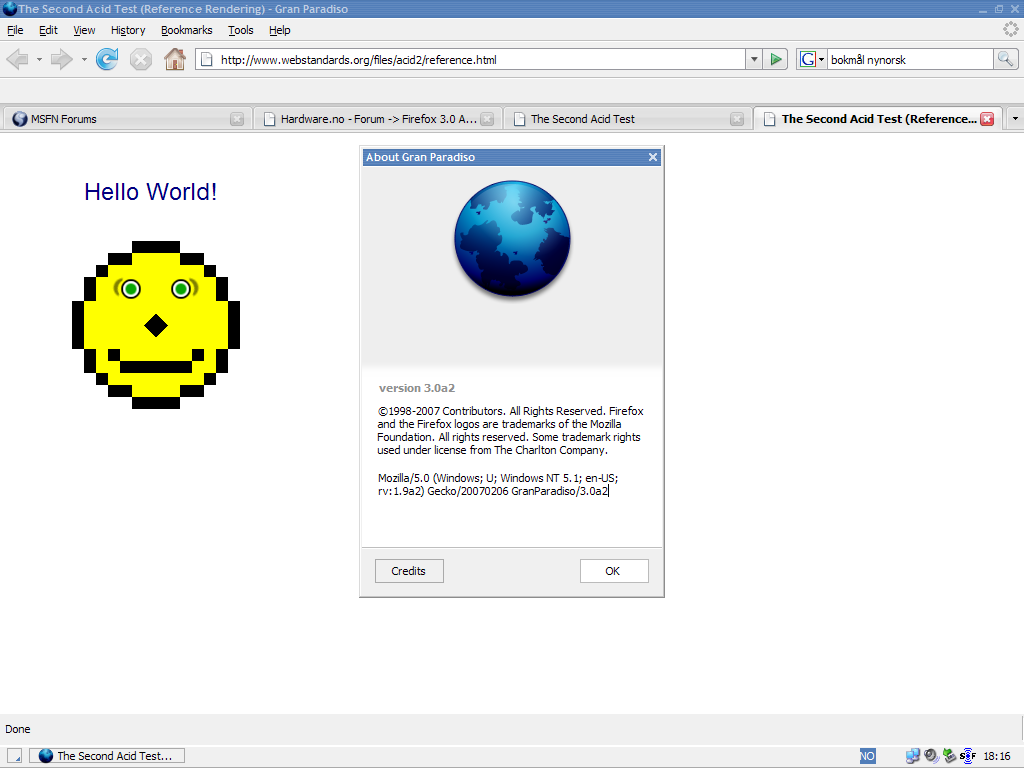The height and width of the screenshot is (768, 1024).
Task: Open the File menu
Action: tap(15, 30)
